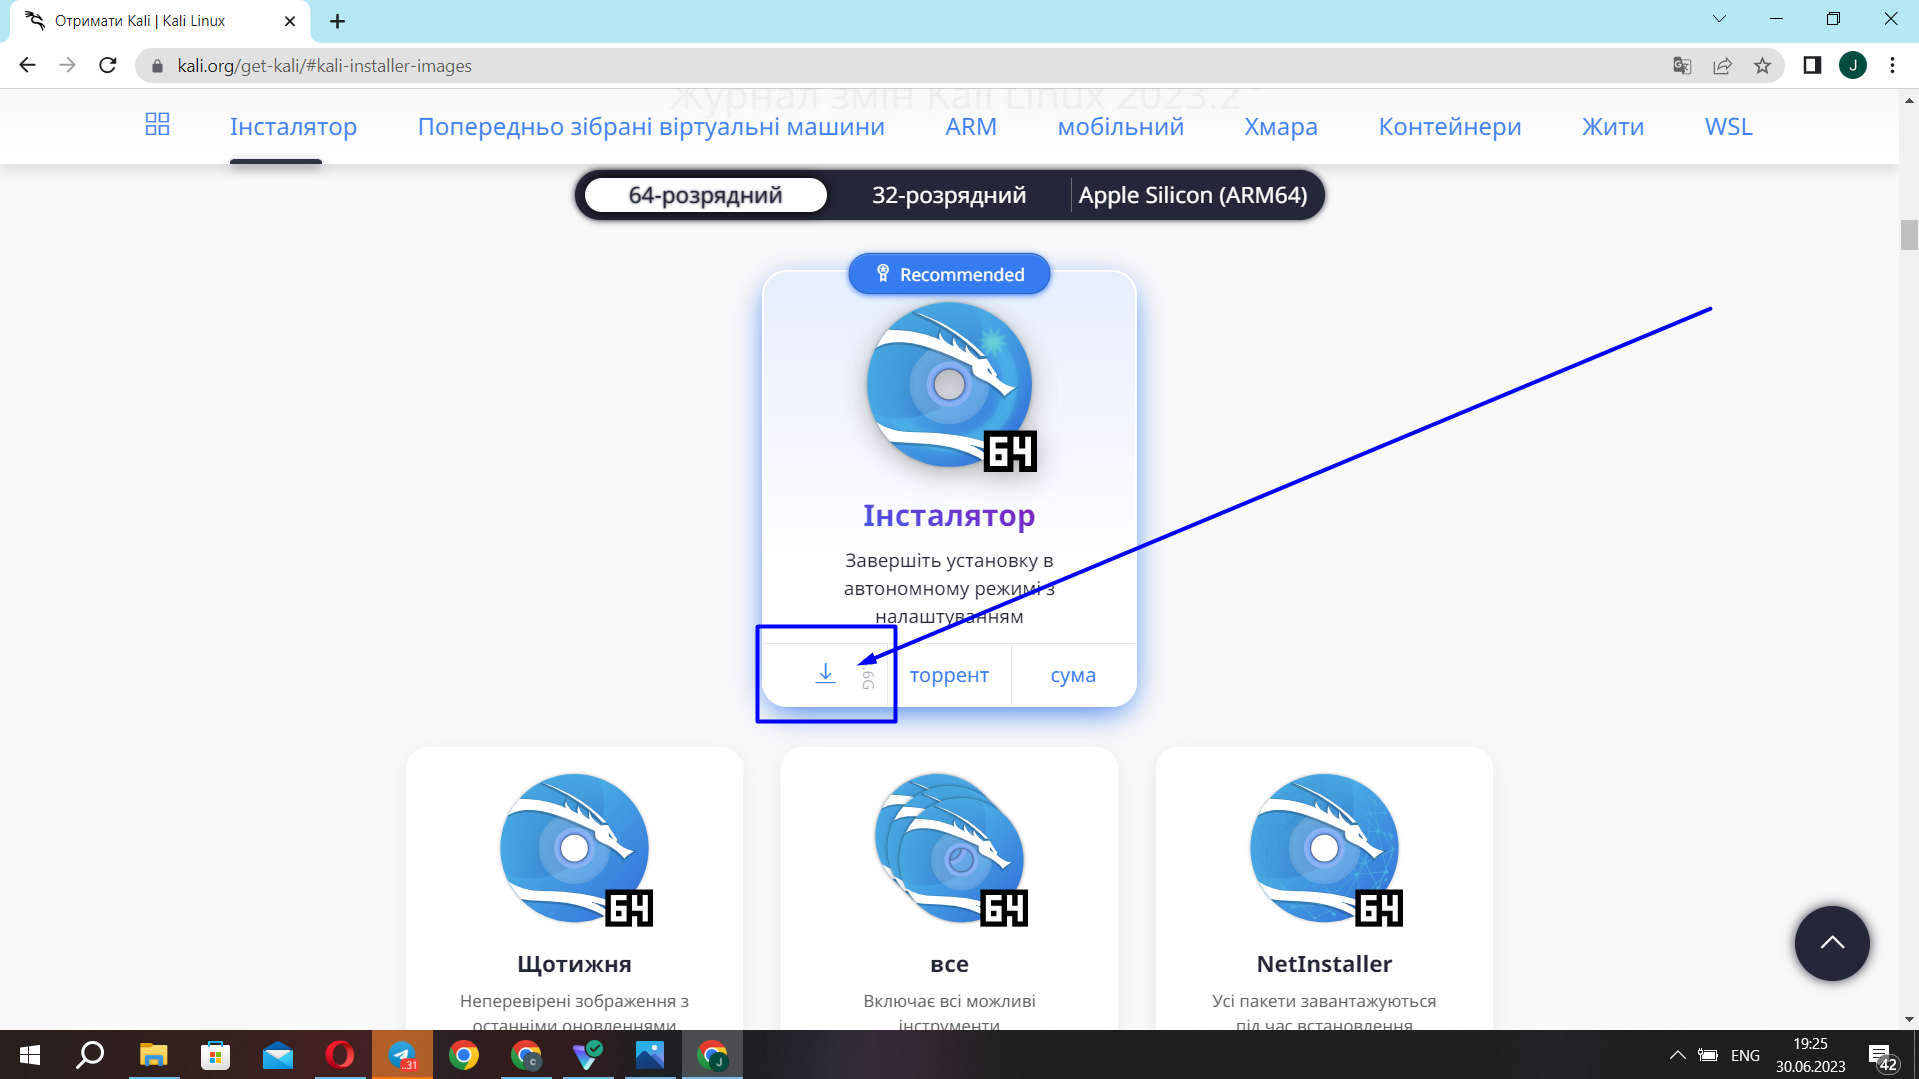1919x1079 pixels.
Task: Click the browser forward arrow
Action: pos(67,65)
